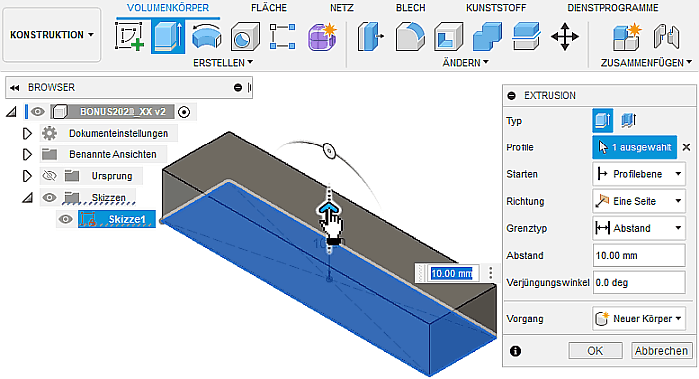Activate component radio button for BONUS2020_XX
The image size is (699, 379).
coord(184,112)
